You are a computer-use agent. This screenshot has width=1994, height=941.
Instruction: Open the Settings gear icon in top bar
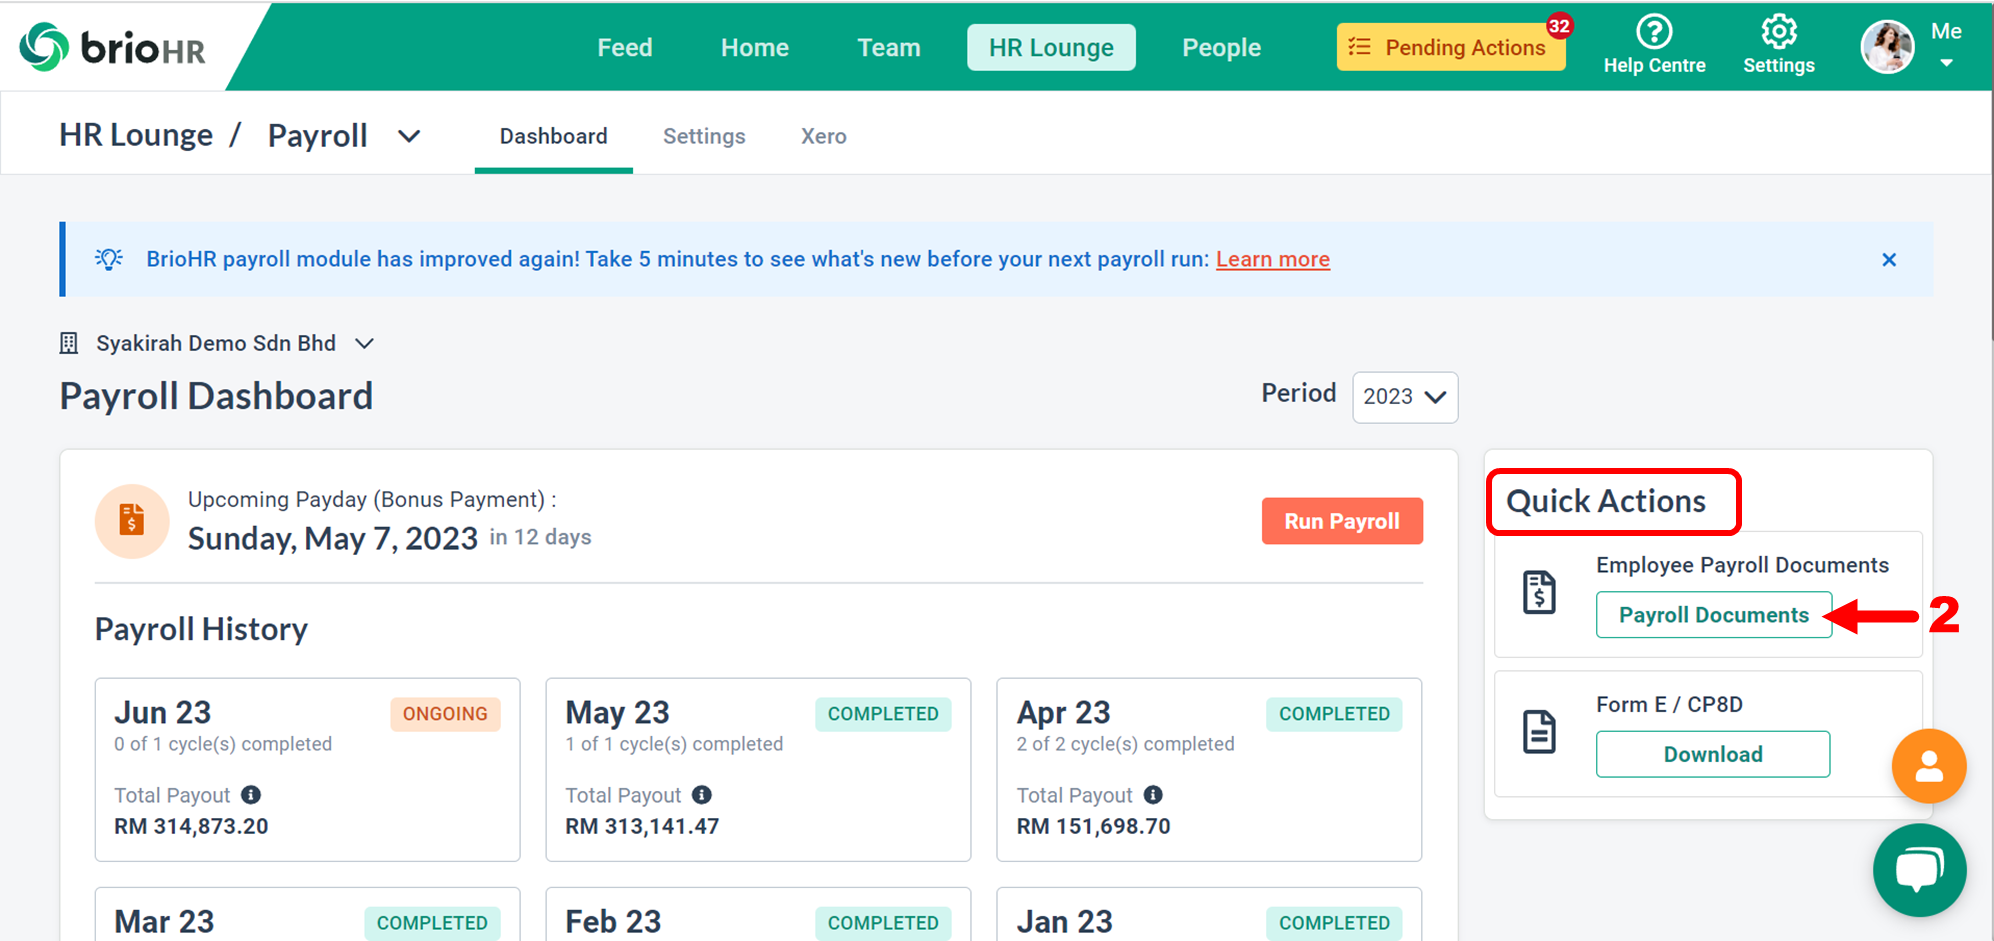click(x=1779, y=31)
